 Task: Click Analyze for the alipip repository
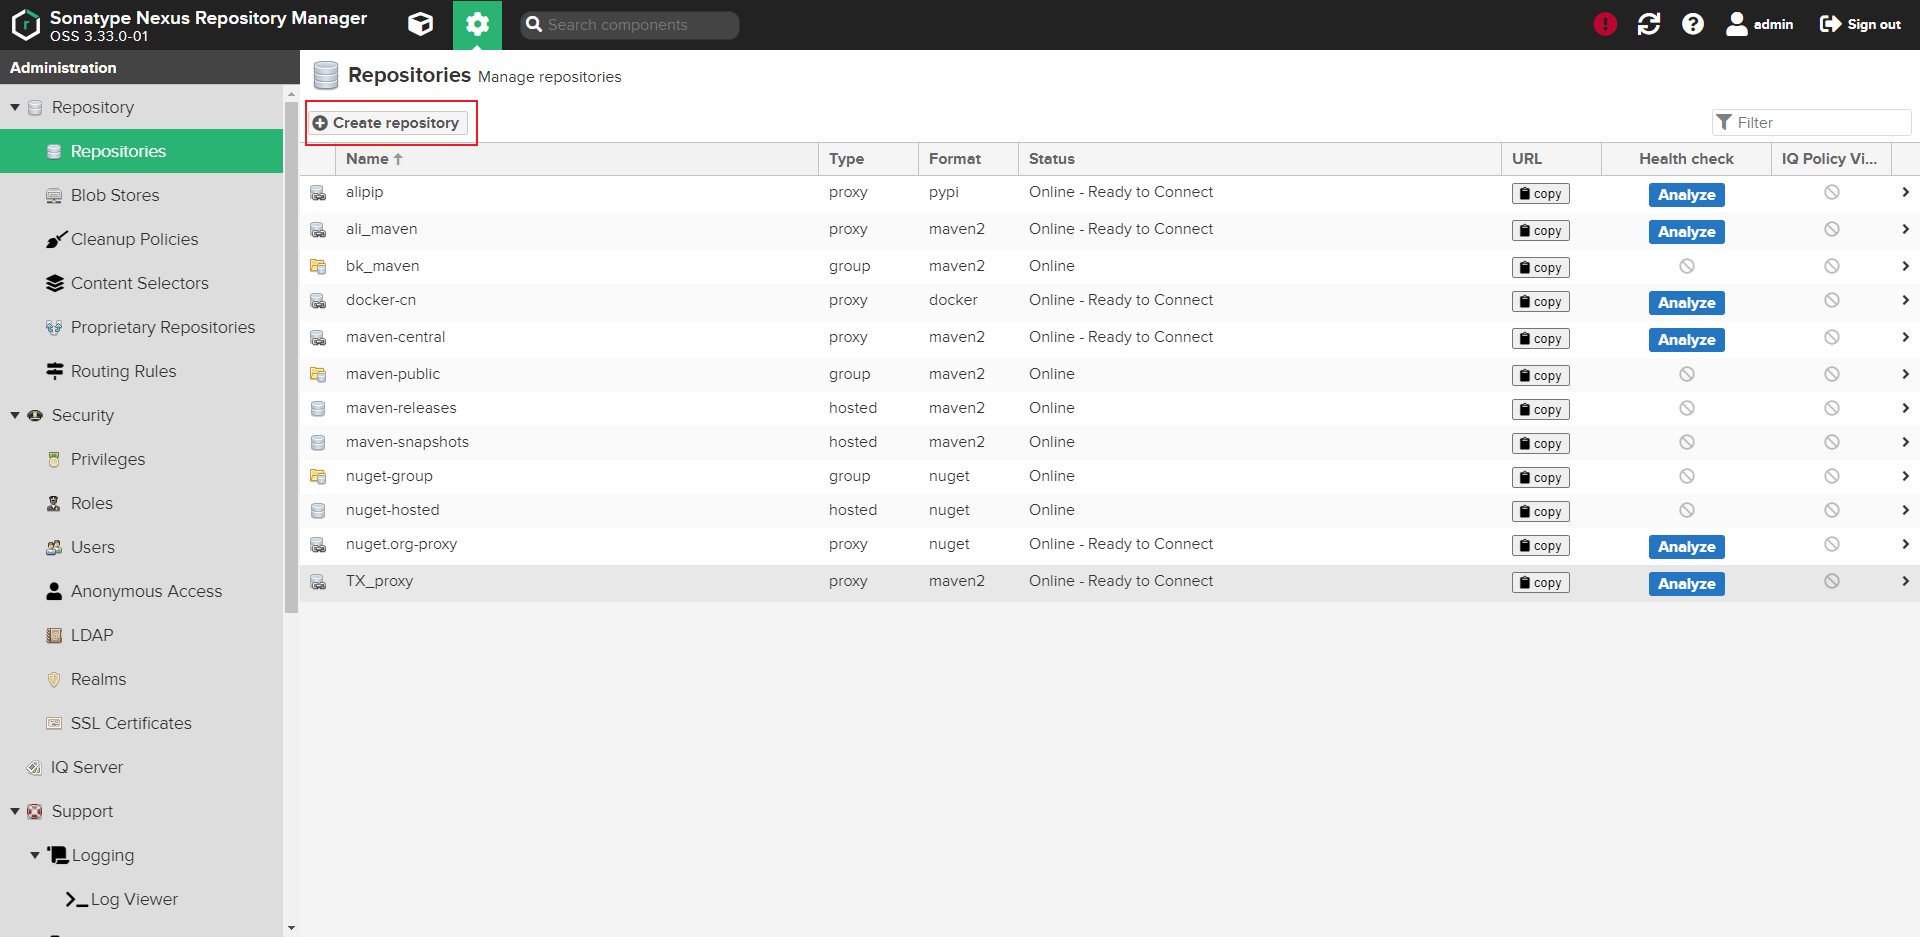1686,195
